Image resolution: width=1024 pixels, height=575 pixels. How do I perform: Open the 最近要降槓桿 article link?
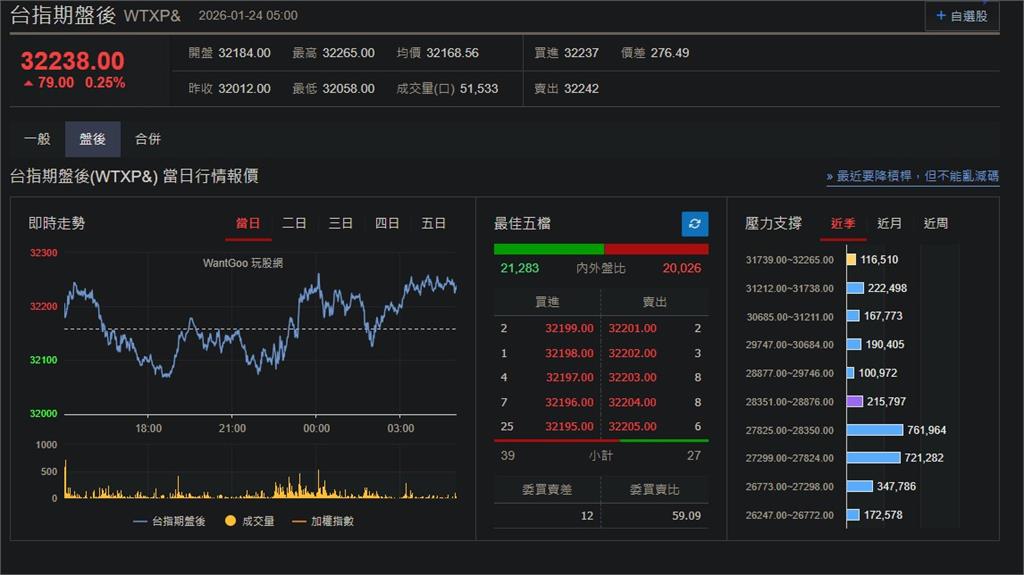point(913,176)
